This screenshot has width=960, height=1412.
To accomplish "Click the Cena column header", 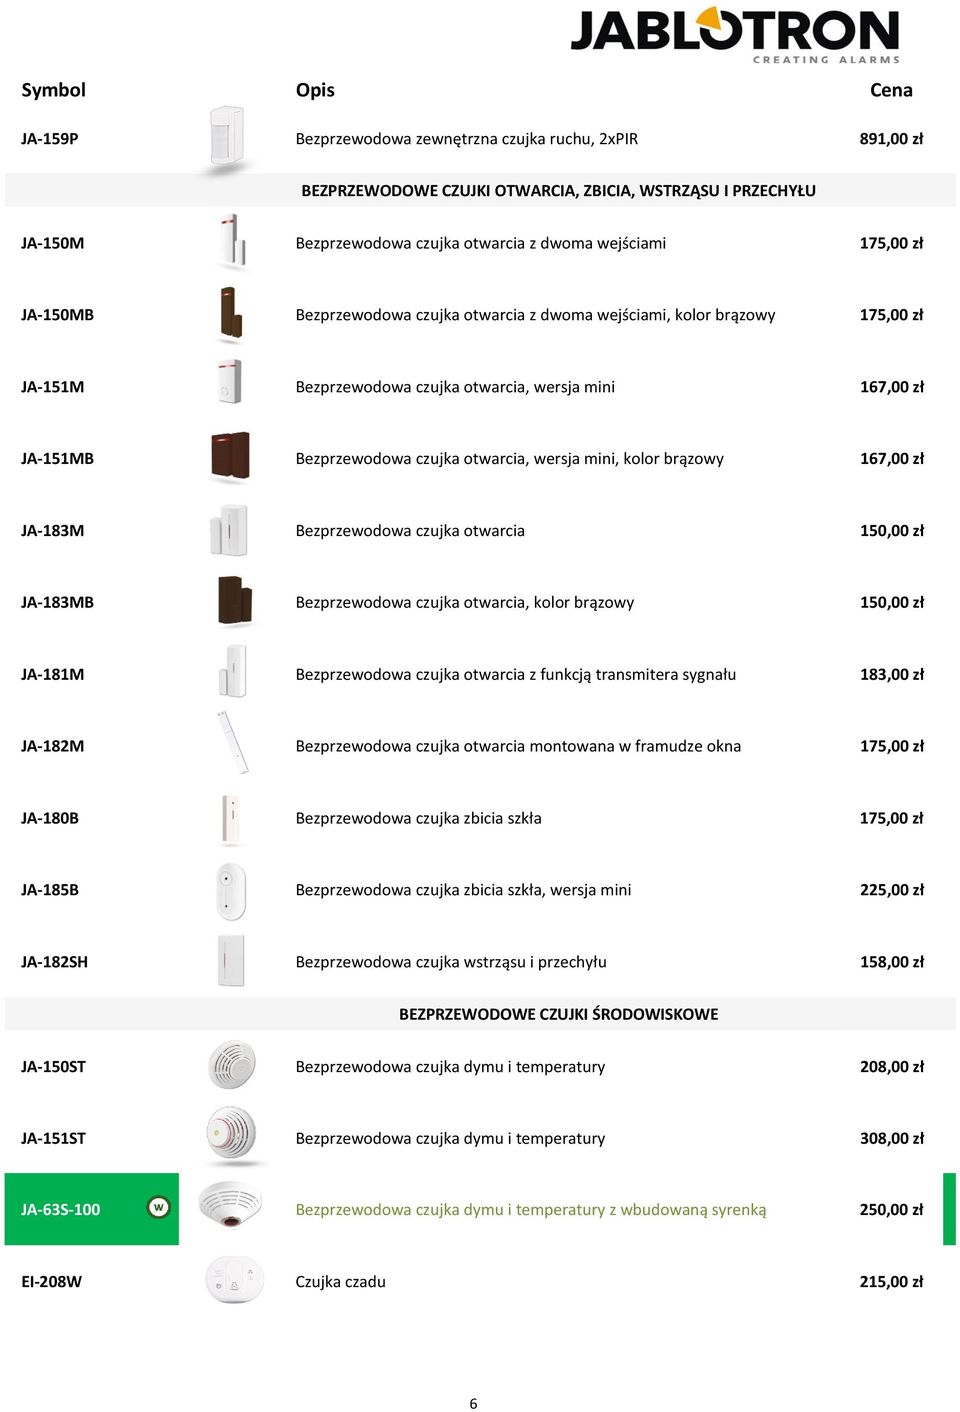I will click(891, 90).
